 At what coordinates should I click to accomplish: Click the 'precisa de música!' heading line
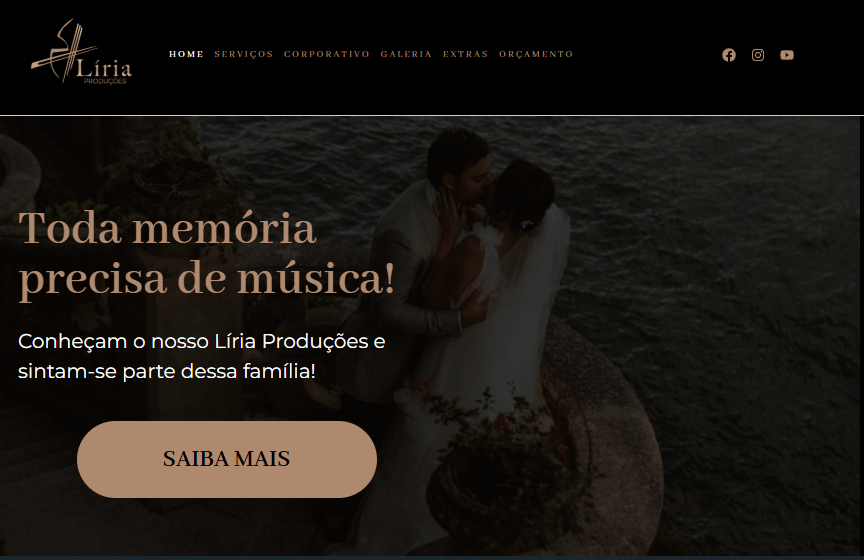207,278
